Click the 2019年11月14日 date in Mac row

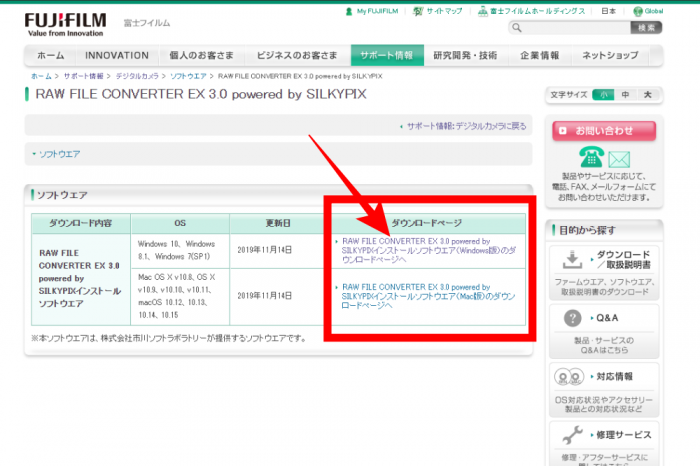(264, 296)
